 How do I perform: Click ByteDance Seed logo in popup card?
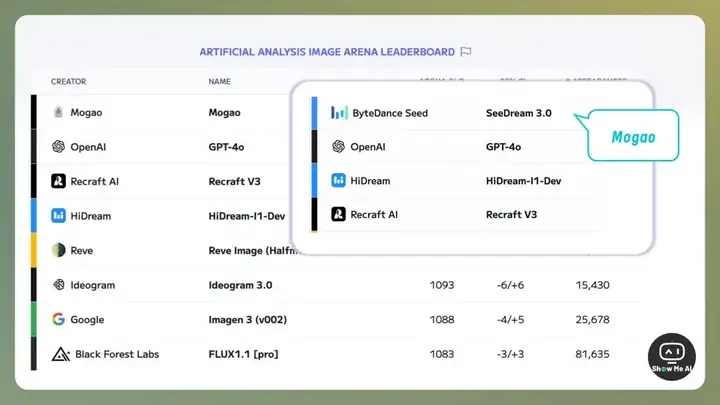339,112
